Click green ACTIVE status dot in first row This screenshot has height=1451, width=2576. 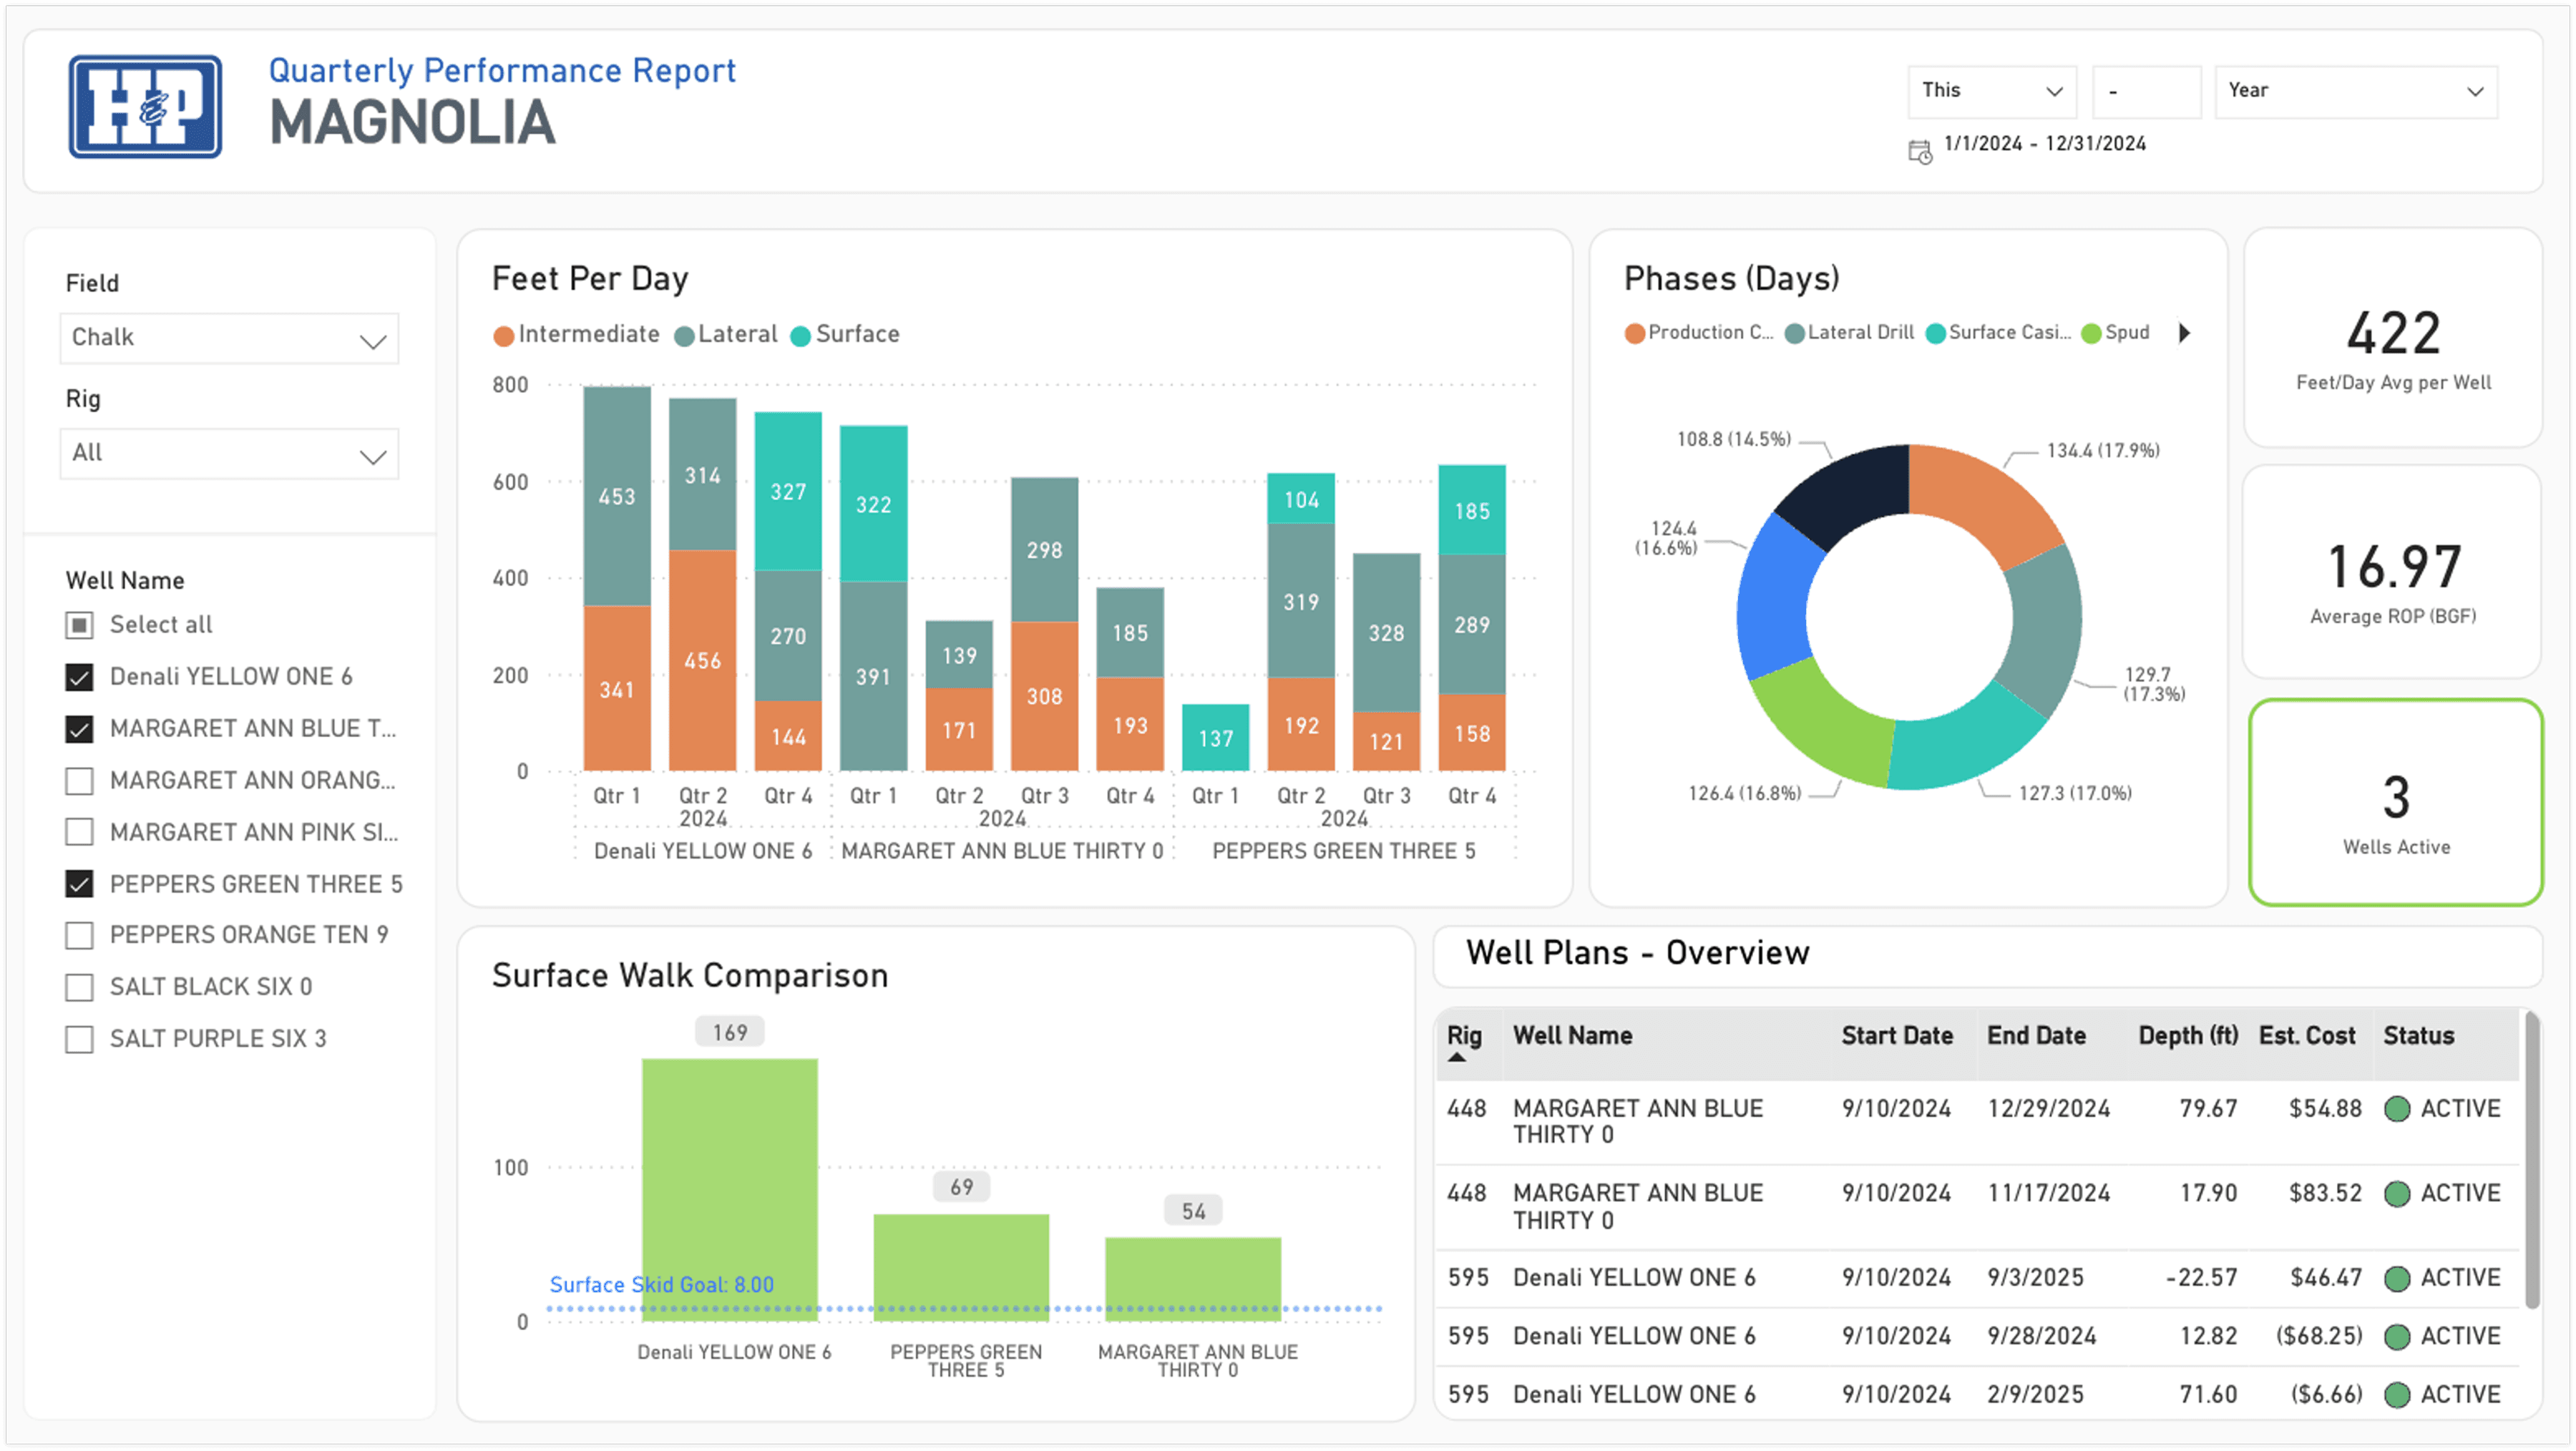click(x=2396, y=1108)
